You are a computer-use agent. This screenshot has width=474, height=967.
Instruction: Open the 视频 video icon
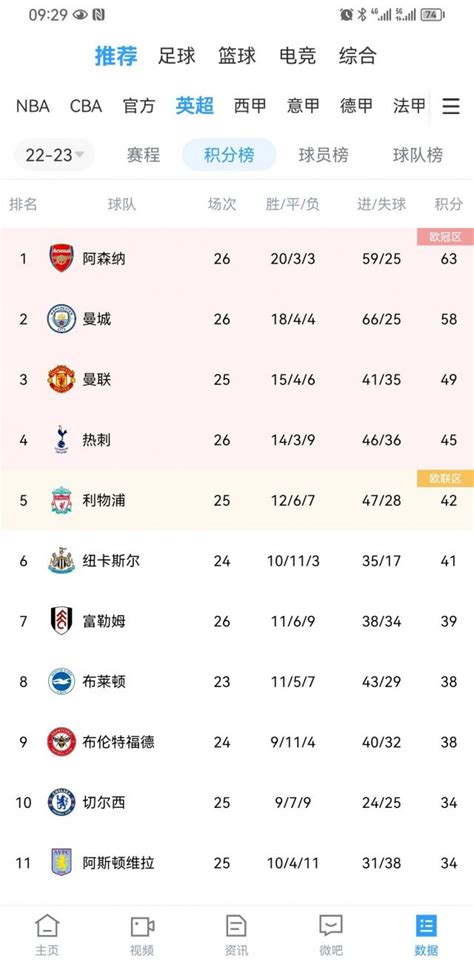(x=142, y=926)
